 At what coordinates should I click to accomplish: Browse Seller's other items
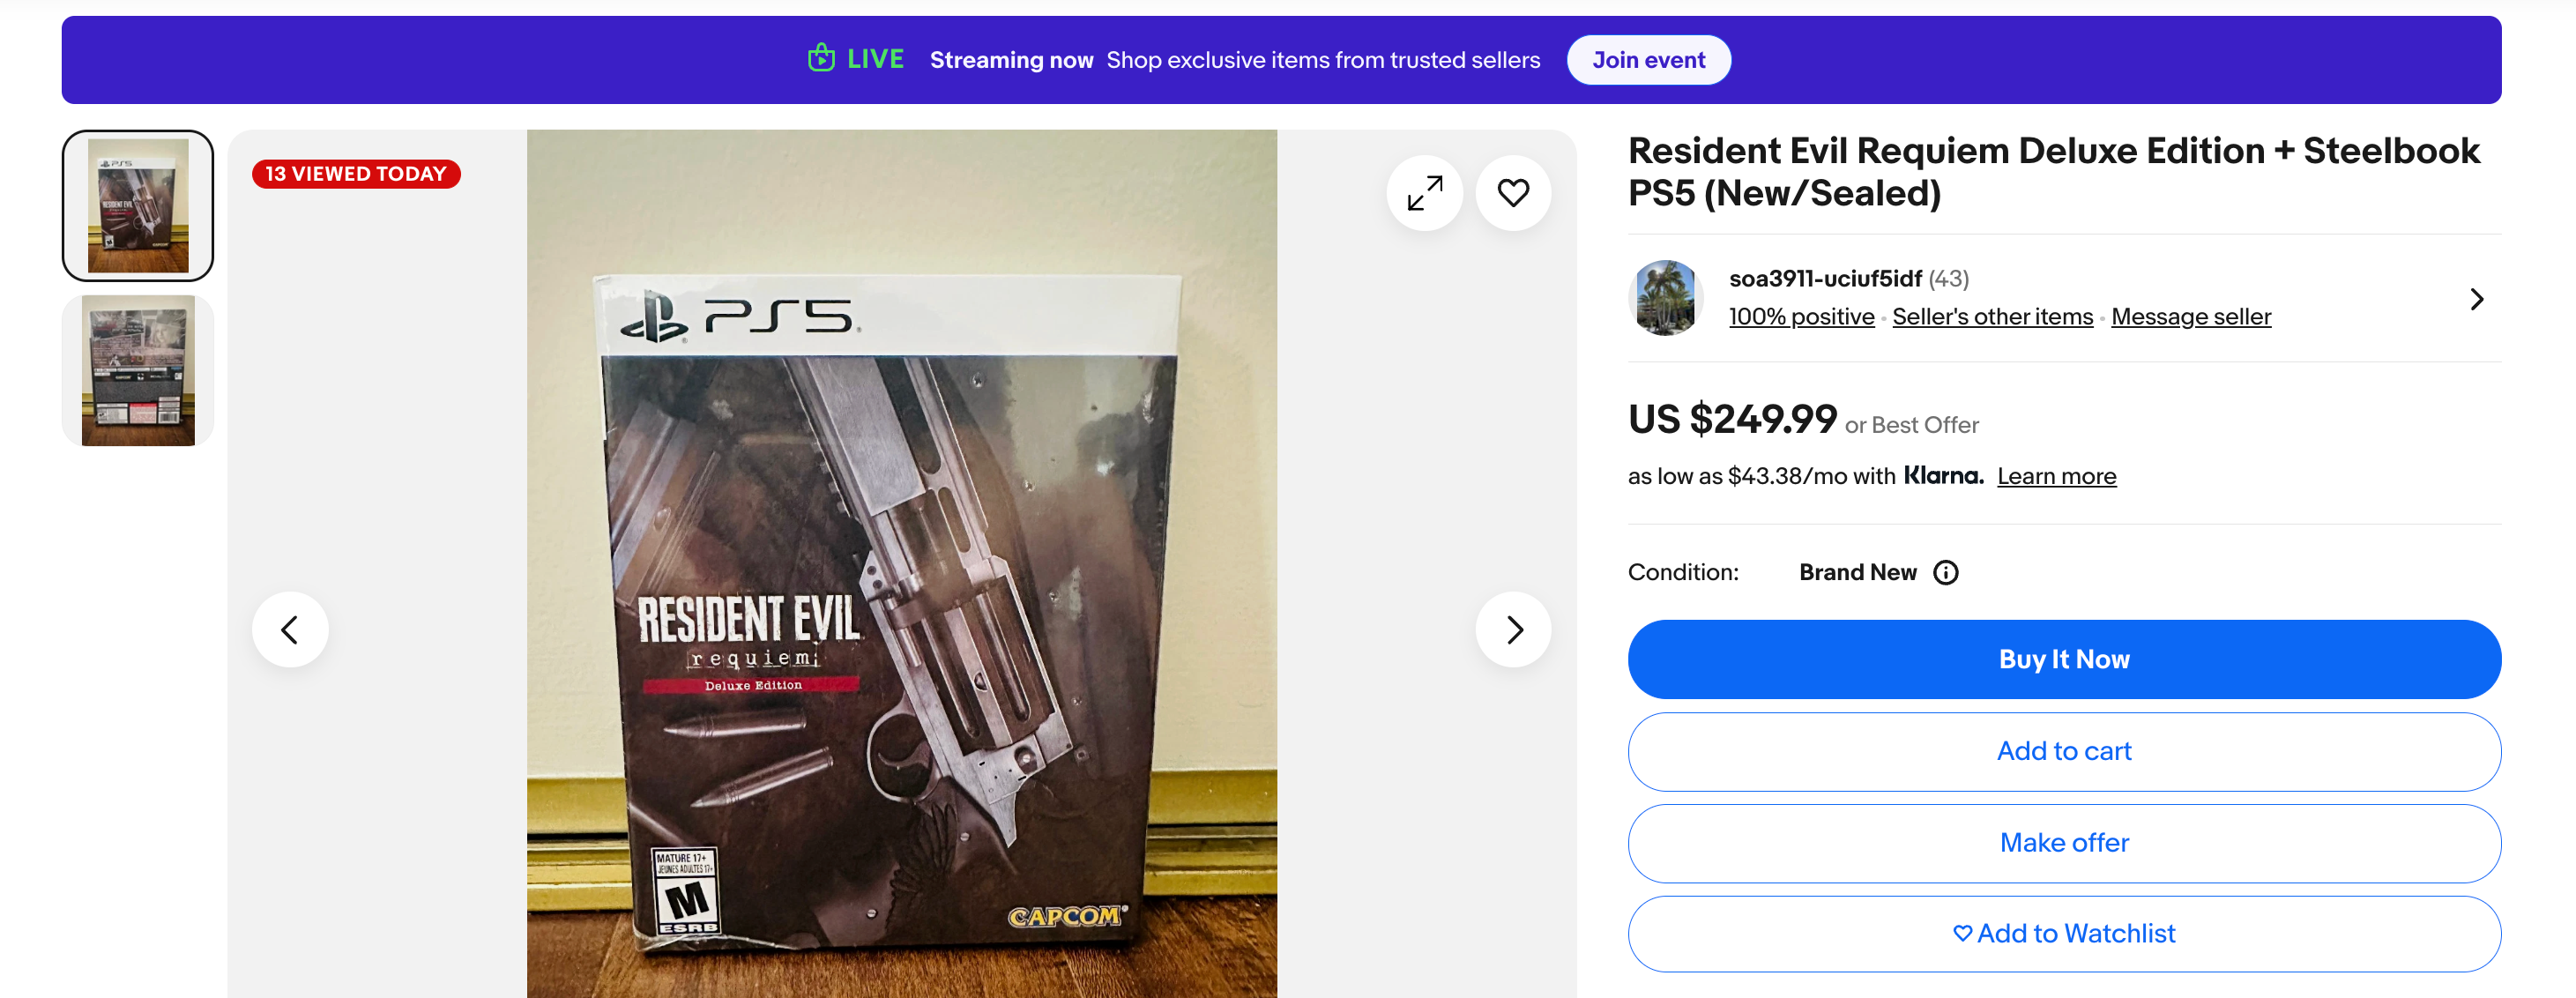point(1992,317)
